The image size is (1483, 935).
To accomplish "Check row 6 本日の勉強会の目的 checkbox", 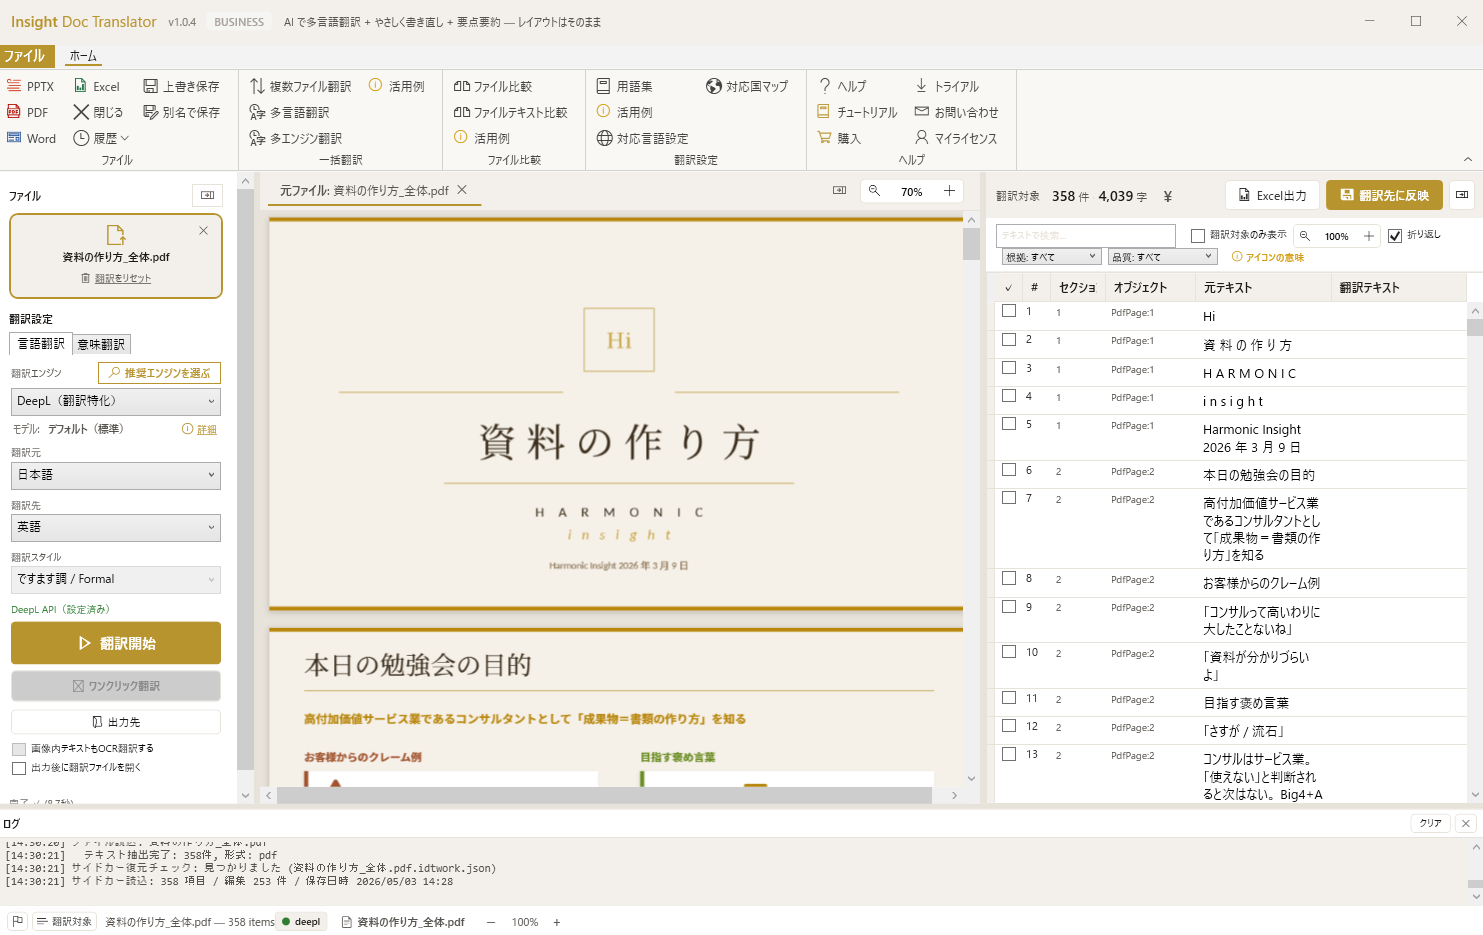I will 1009,469.
